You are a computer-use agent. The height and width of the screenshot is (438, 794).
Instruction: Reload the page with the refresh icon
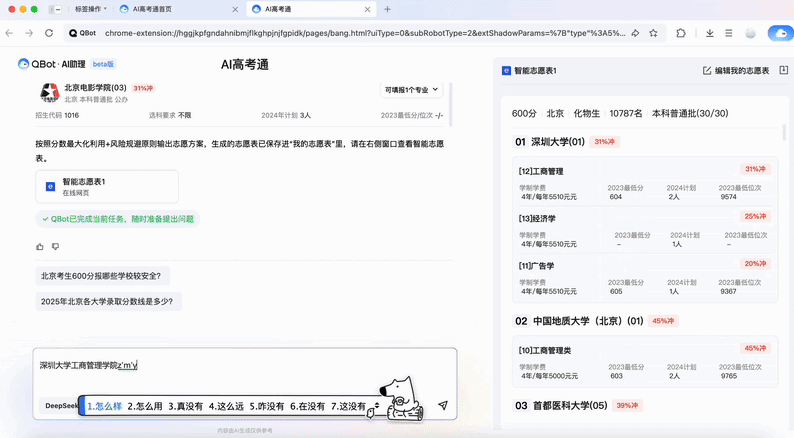pyautogui.click(x=49, y=33)
